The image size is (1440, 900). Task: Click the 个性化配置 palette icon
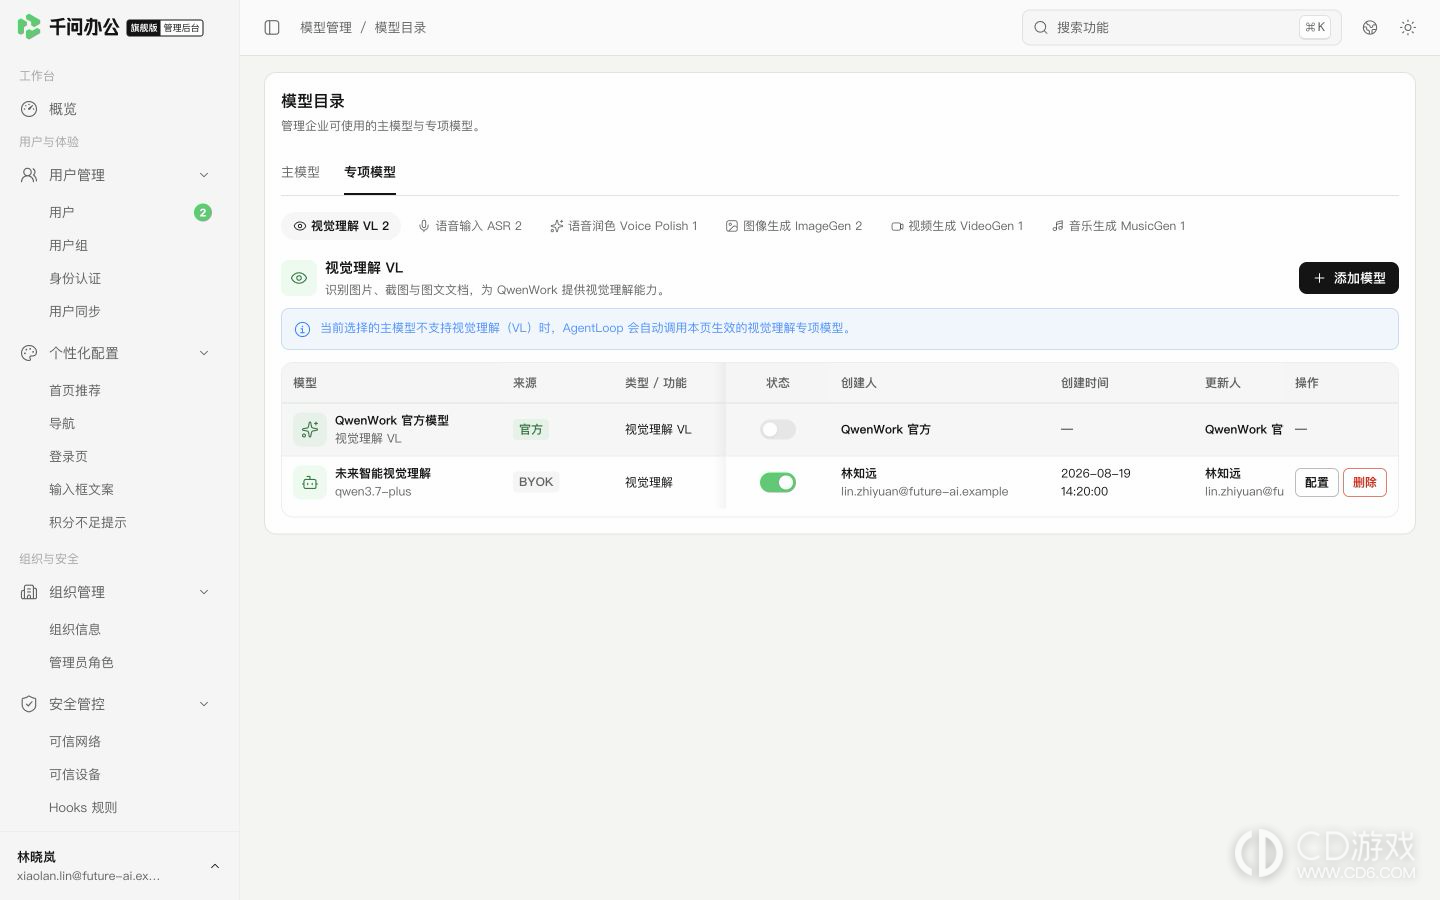29,353
